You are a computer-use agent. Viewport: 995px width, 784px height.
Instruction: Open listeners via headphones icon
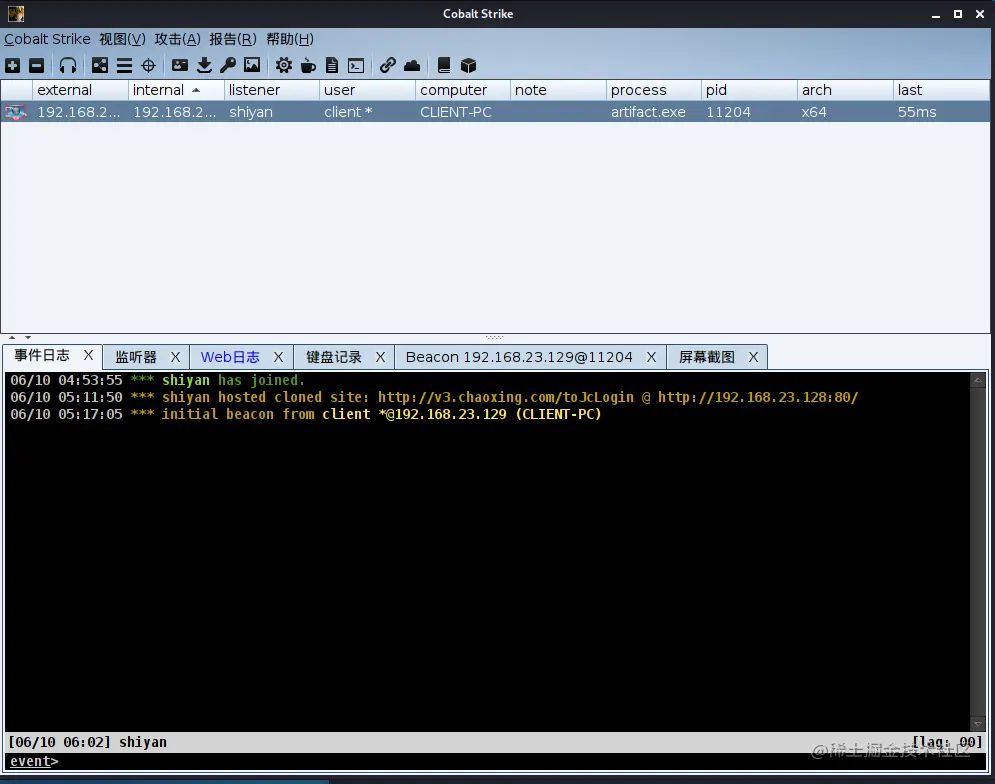tap(68, 65)
